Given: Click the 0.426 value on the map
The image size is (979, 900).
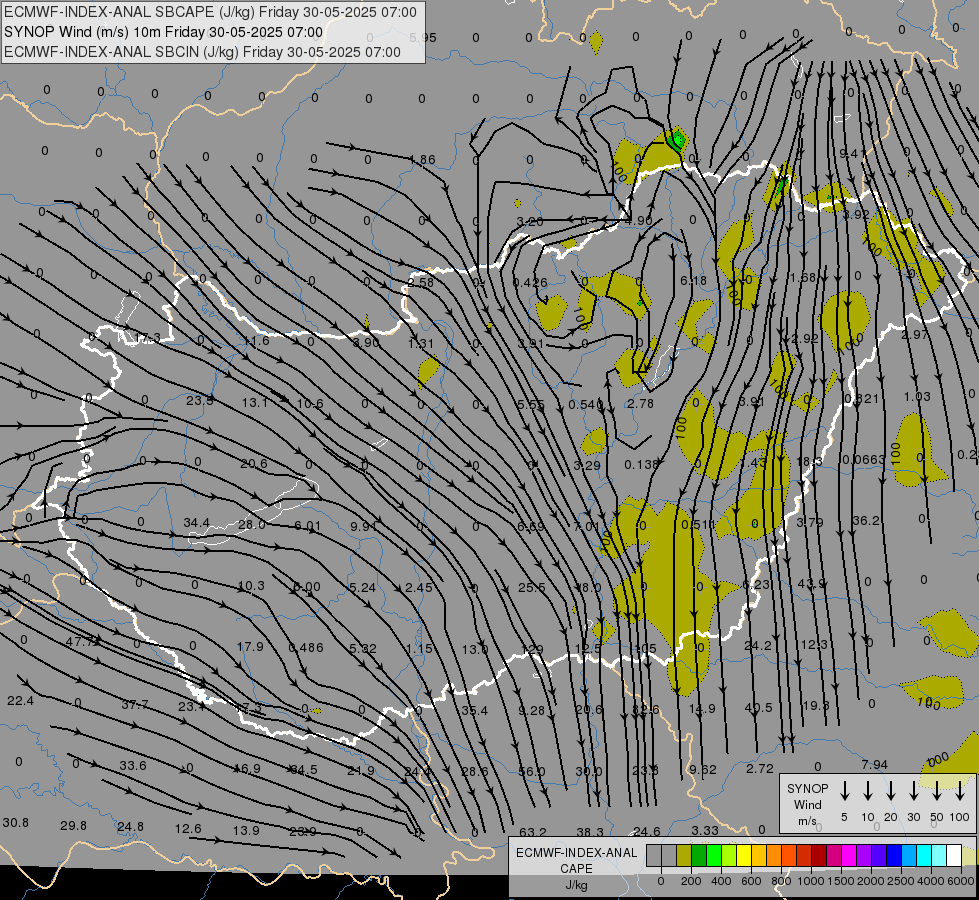Looking at the screenshot, I should 530,282.
